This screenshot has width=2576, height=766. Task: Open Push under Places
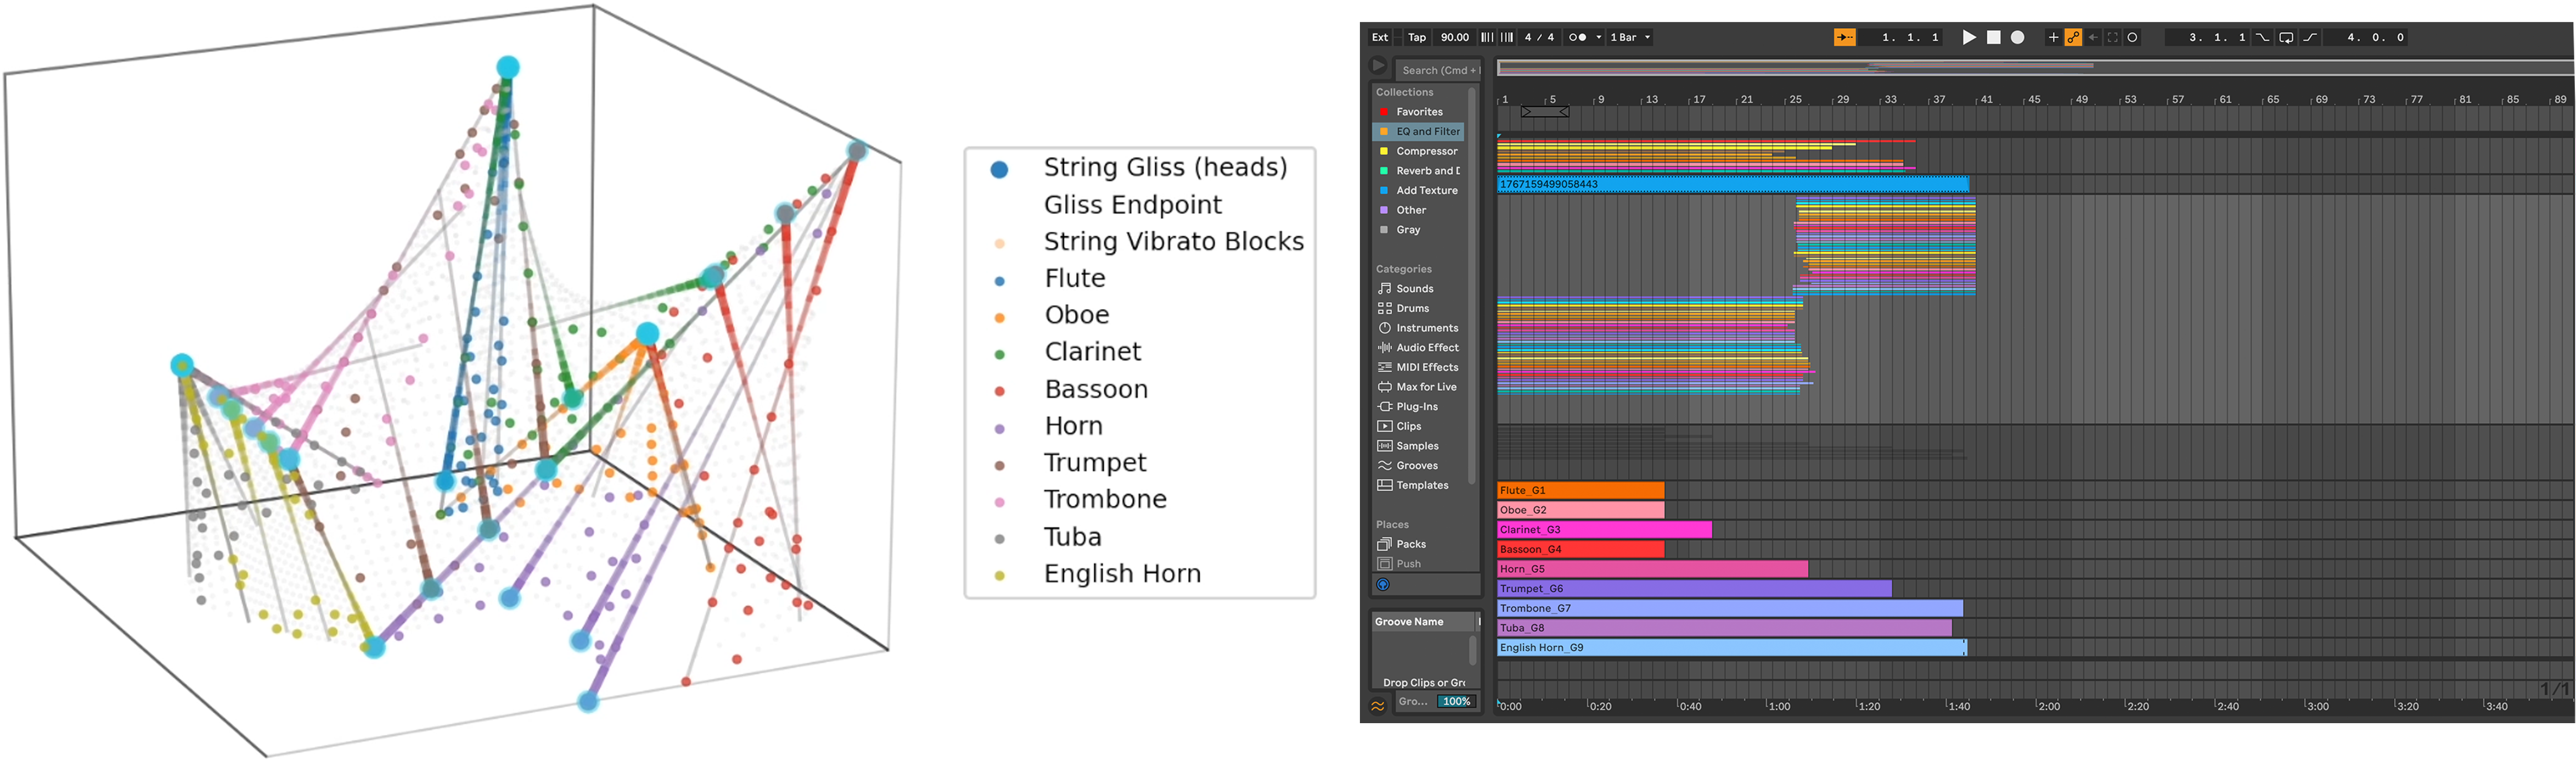tap(1419, 564)
